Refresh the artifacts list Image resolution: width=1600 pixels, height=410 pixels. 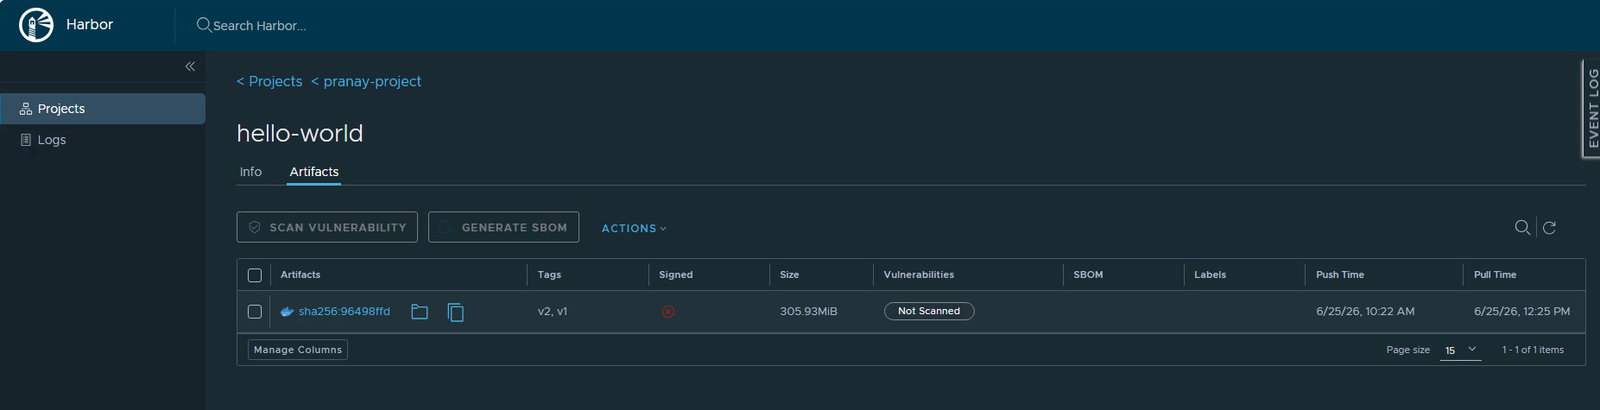point(1549,228)
